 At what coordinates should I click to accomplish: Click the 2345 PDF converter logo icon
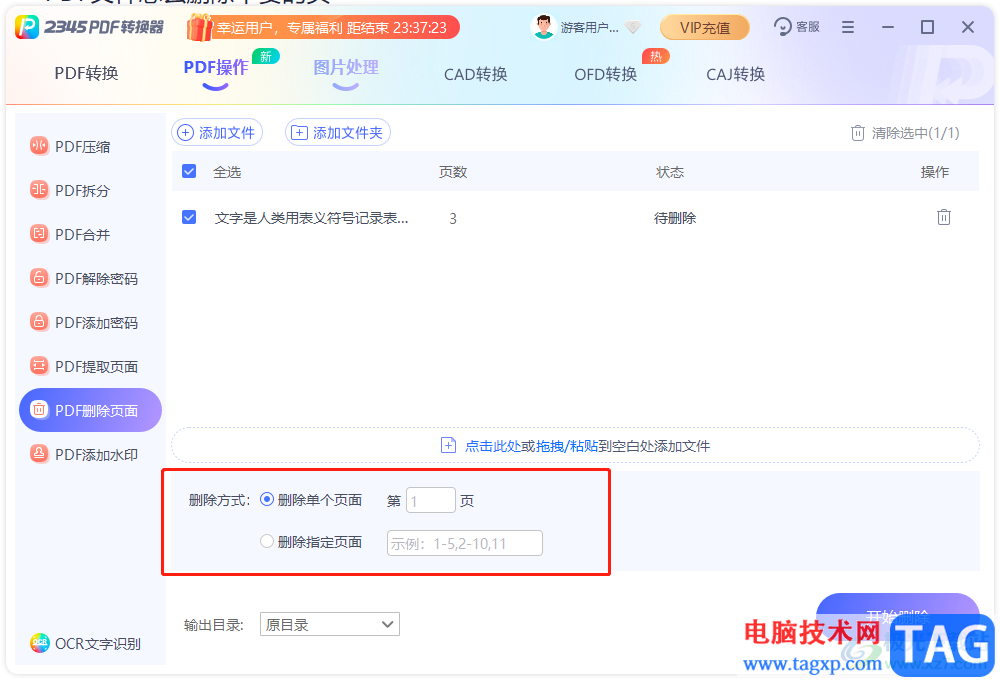27,27
